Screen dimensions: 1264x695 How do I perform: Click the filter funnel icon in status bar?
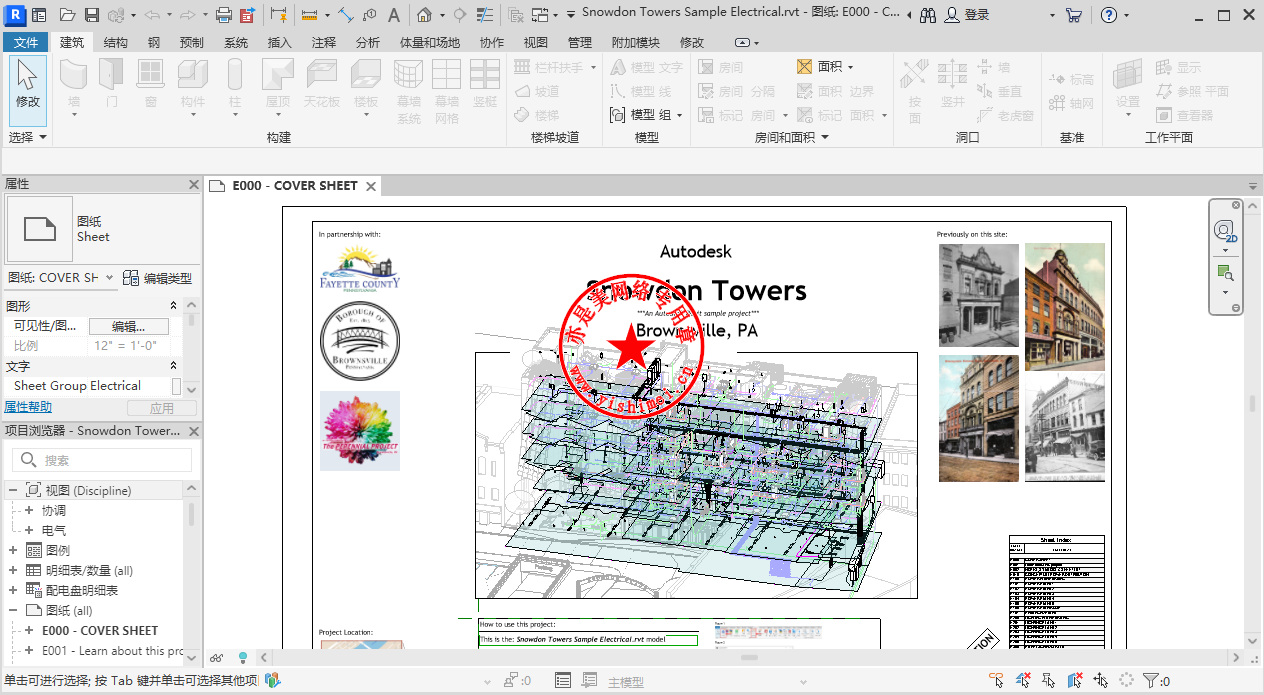pos(1151,680)
